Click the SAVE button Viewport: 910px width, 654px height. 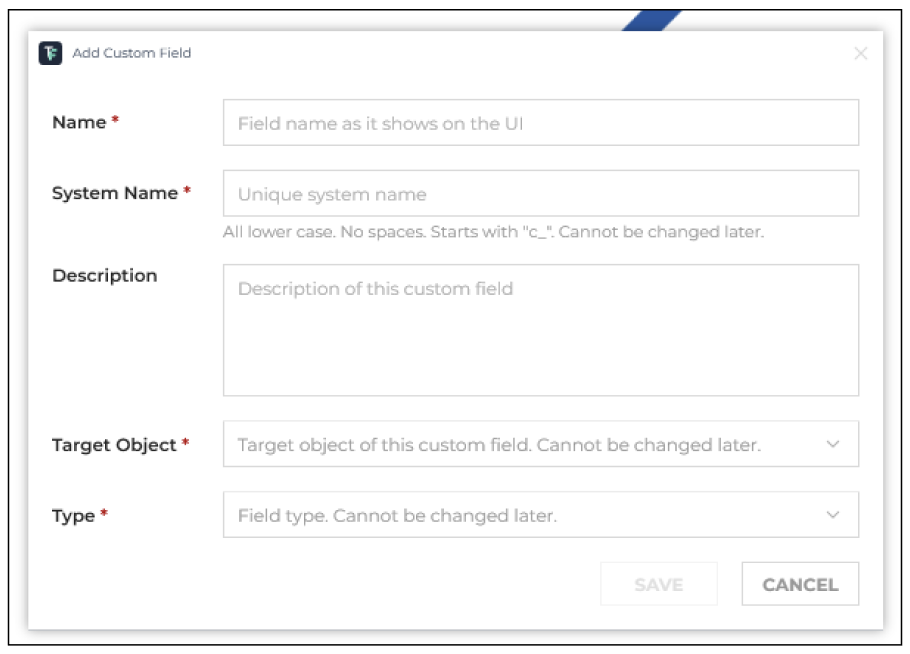(x=659, y=584)
